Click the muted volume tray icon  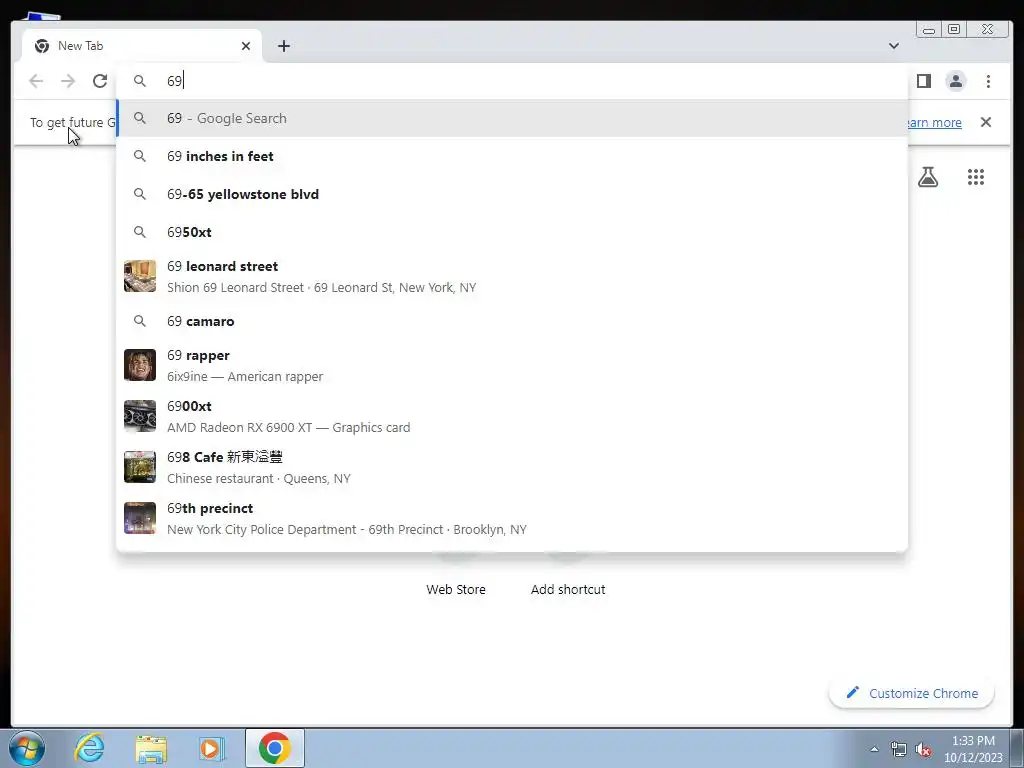(x=923, y=749)
